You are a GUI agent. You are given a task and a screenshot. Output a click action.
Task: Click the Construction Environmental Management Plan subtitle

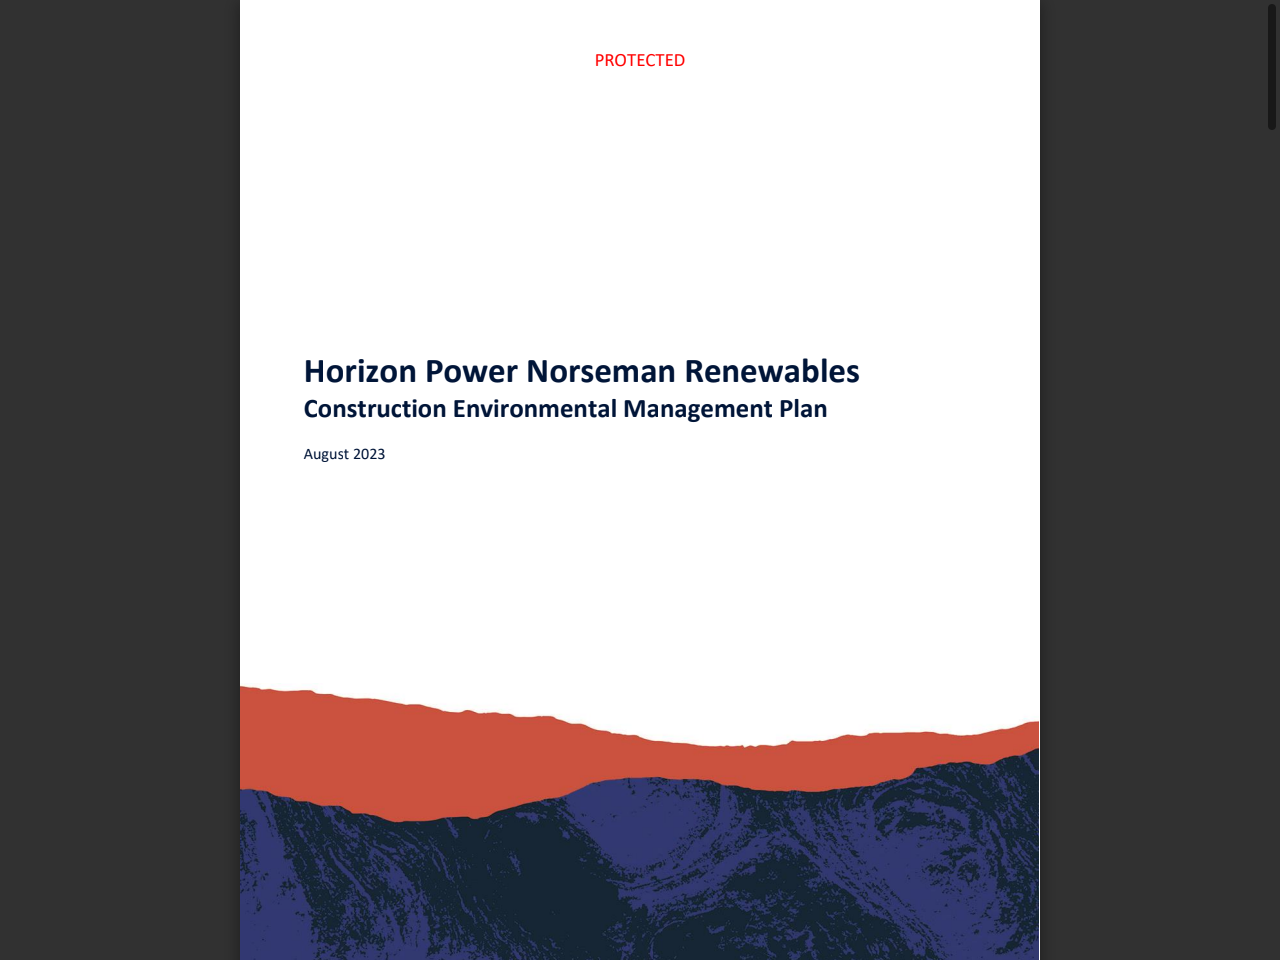(x=565, y=409)
